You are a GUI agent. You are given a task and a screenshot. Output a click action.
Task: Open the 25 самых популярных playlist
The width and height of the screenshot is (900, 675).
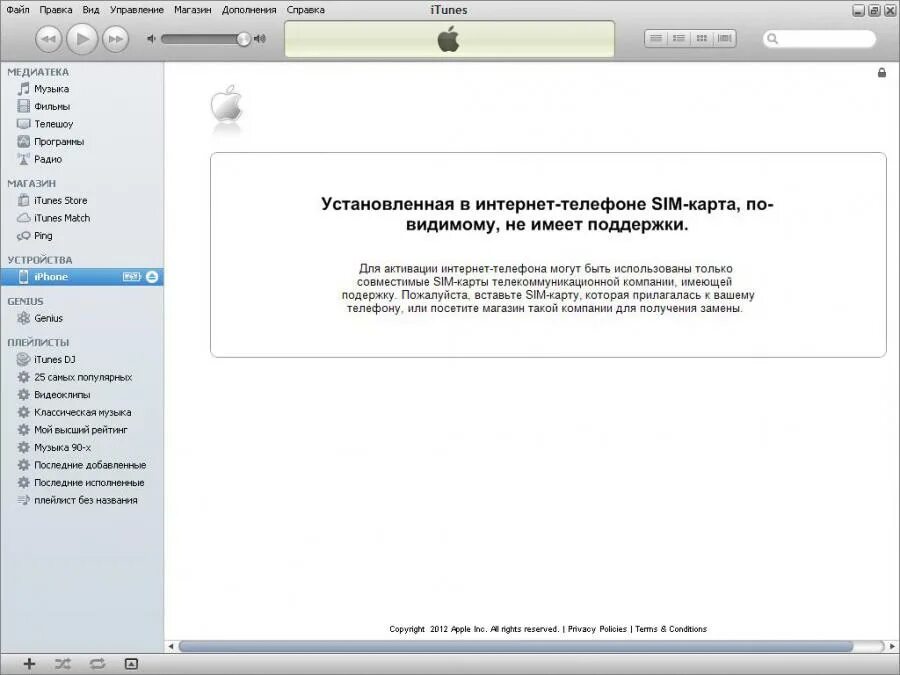(82, 377)
